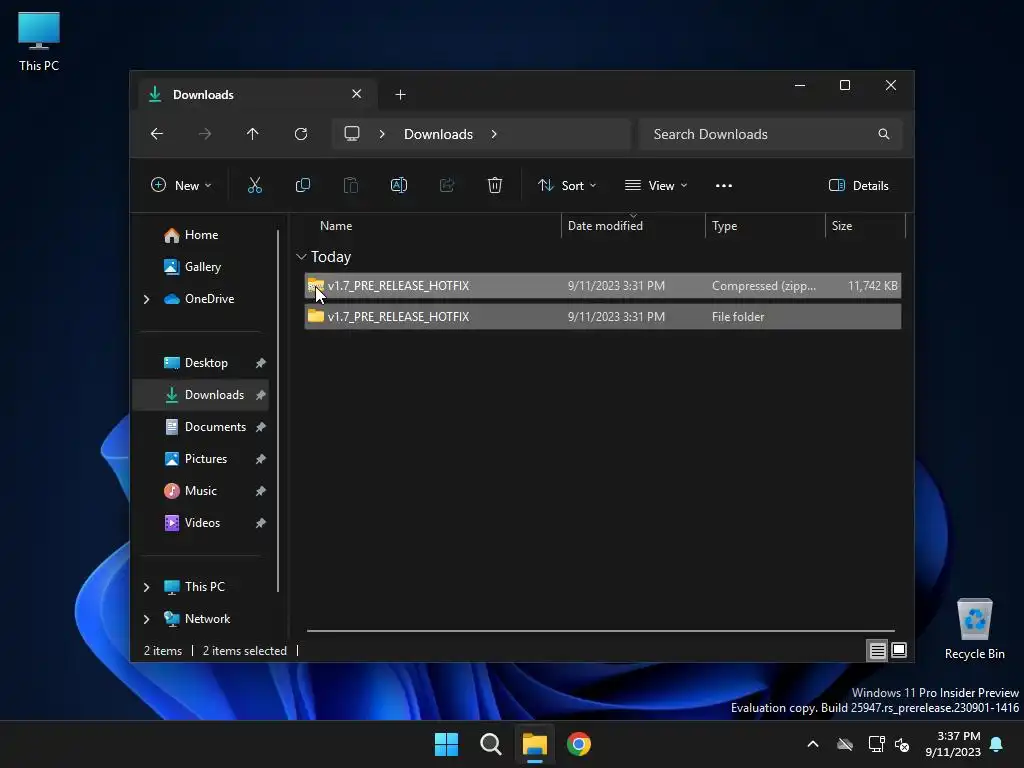Open the Sort dropdown menu
Screen dimensions: 1024x768
point(567,185)
